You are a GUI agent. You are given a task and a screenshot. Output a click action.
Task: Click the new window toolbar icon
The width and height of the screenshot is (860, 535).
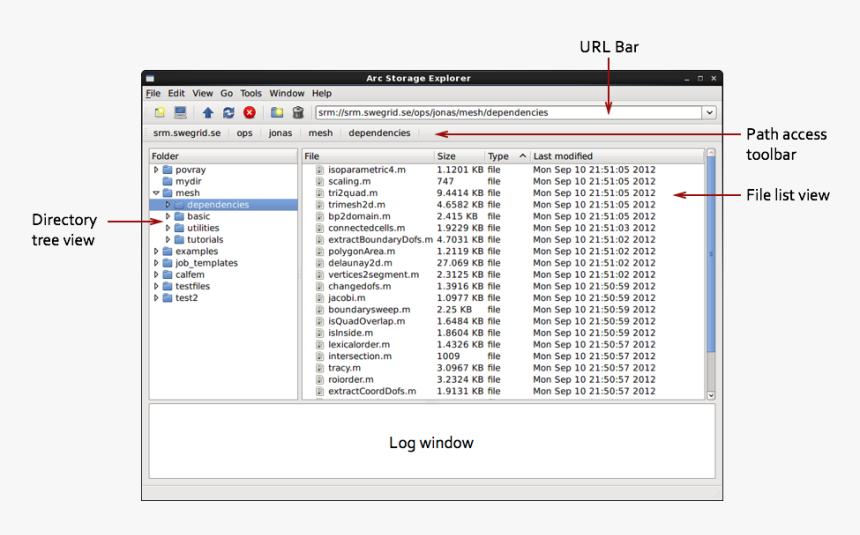(160, 113)
